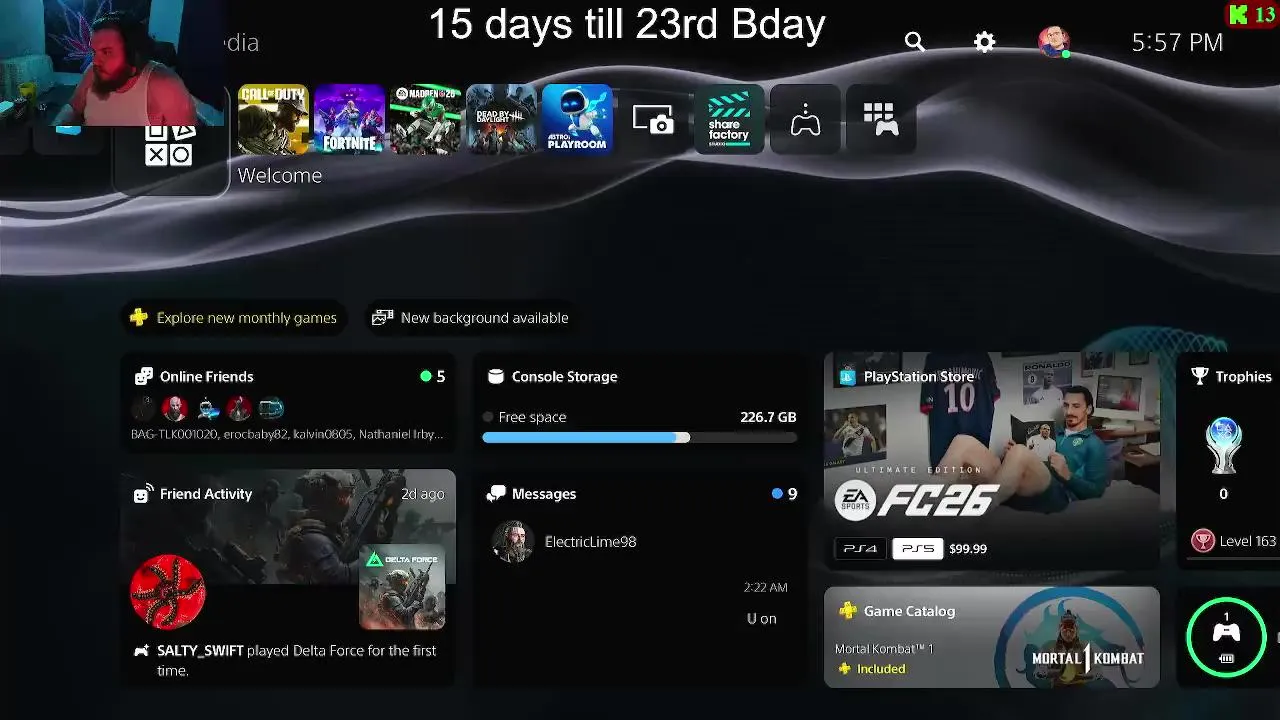Click the Console Storage drive icon
This screenshot has width=1280, height=720.
[495, 377]
